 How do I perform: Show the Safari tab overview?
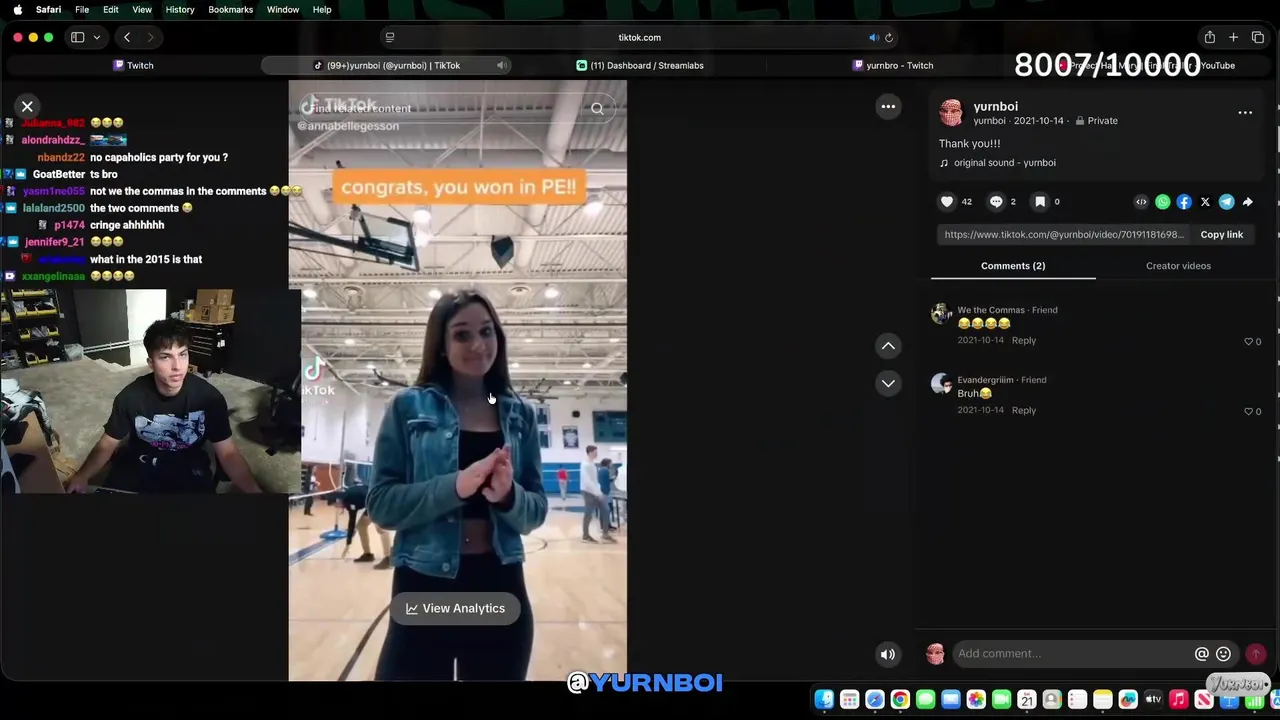click(1258, 37)
